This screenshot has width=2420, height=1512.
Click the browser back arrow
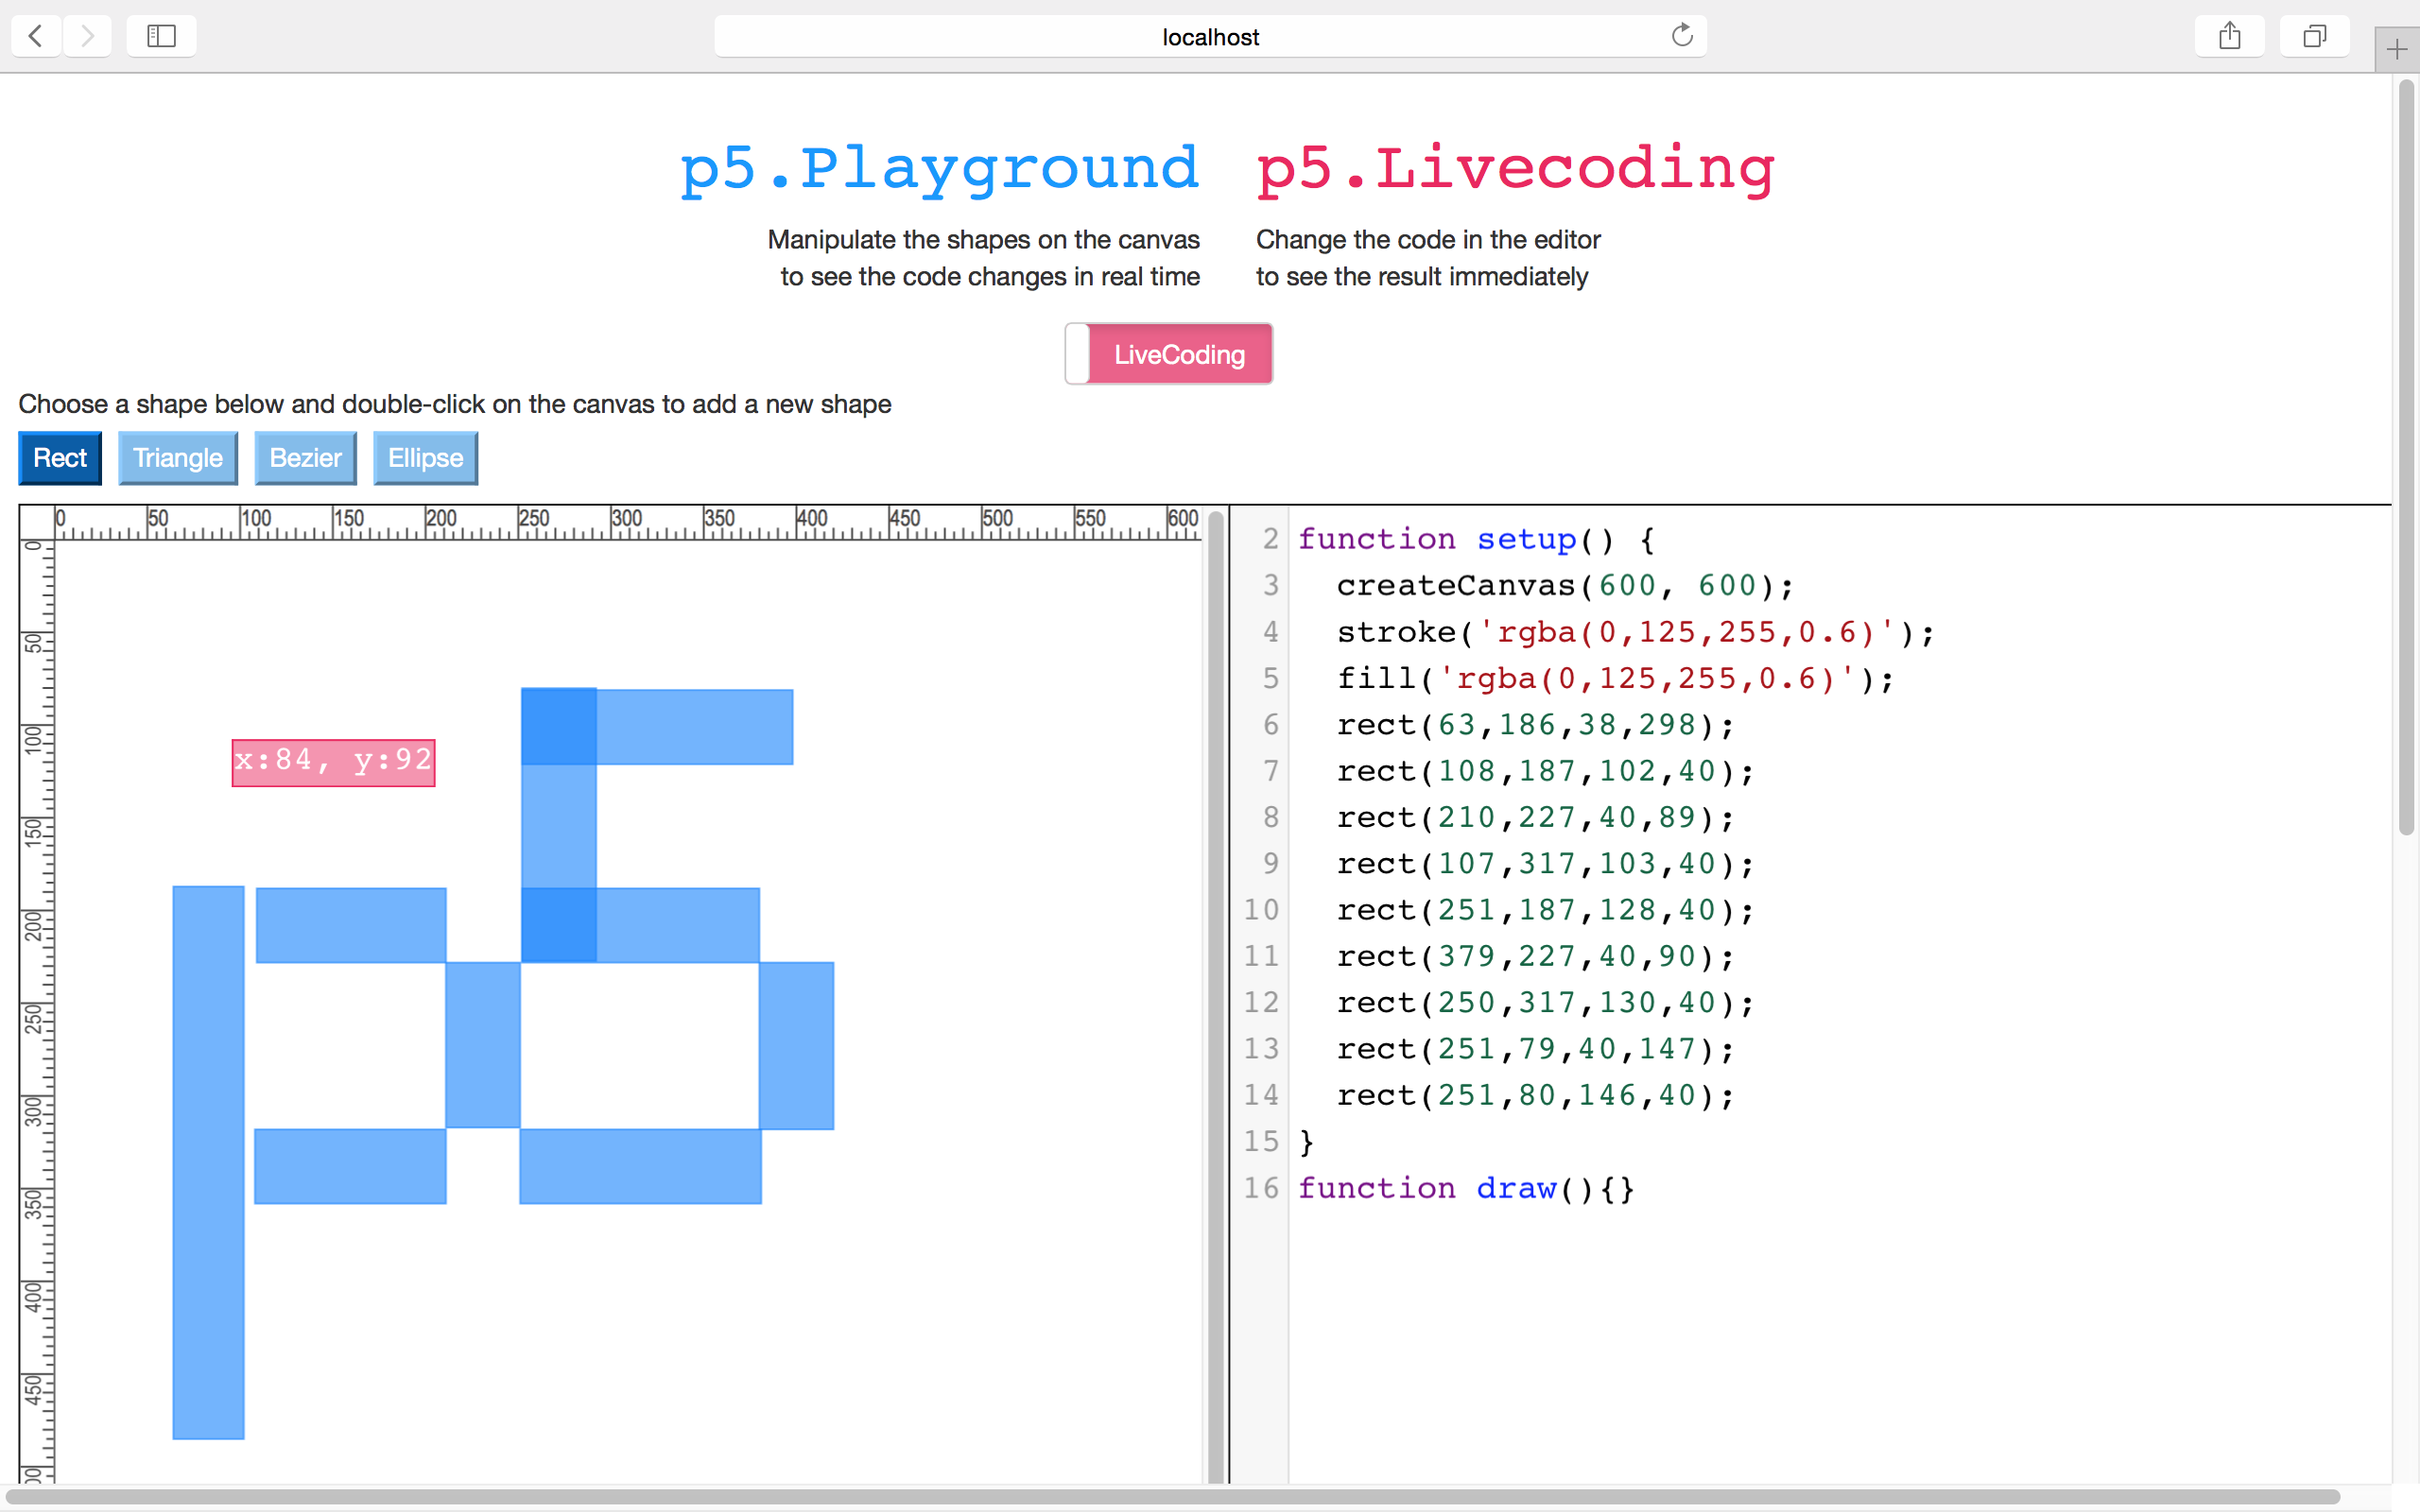tap(36, 37)
